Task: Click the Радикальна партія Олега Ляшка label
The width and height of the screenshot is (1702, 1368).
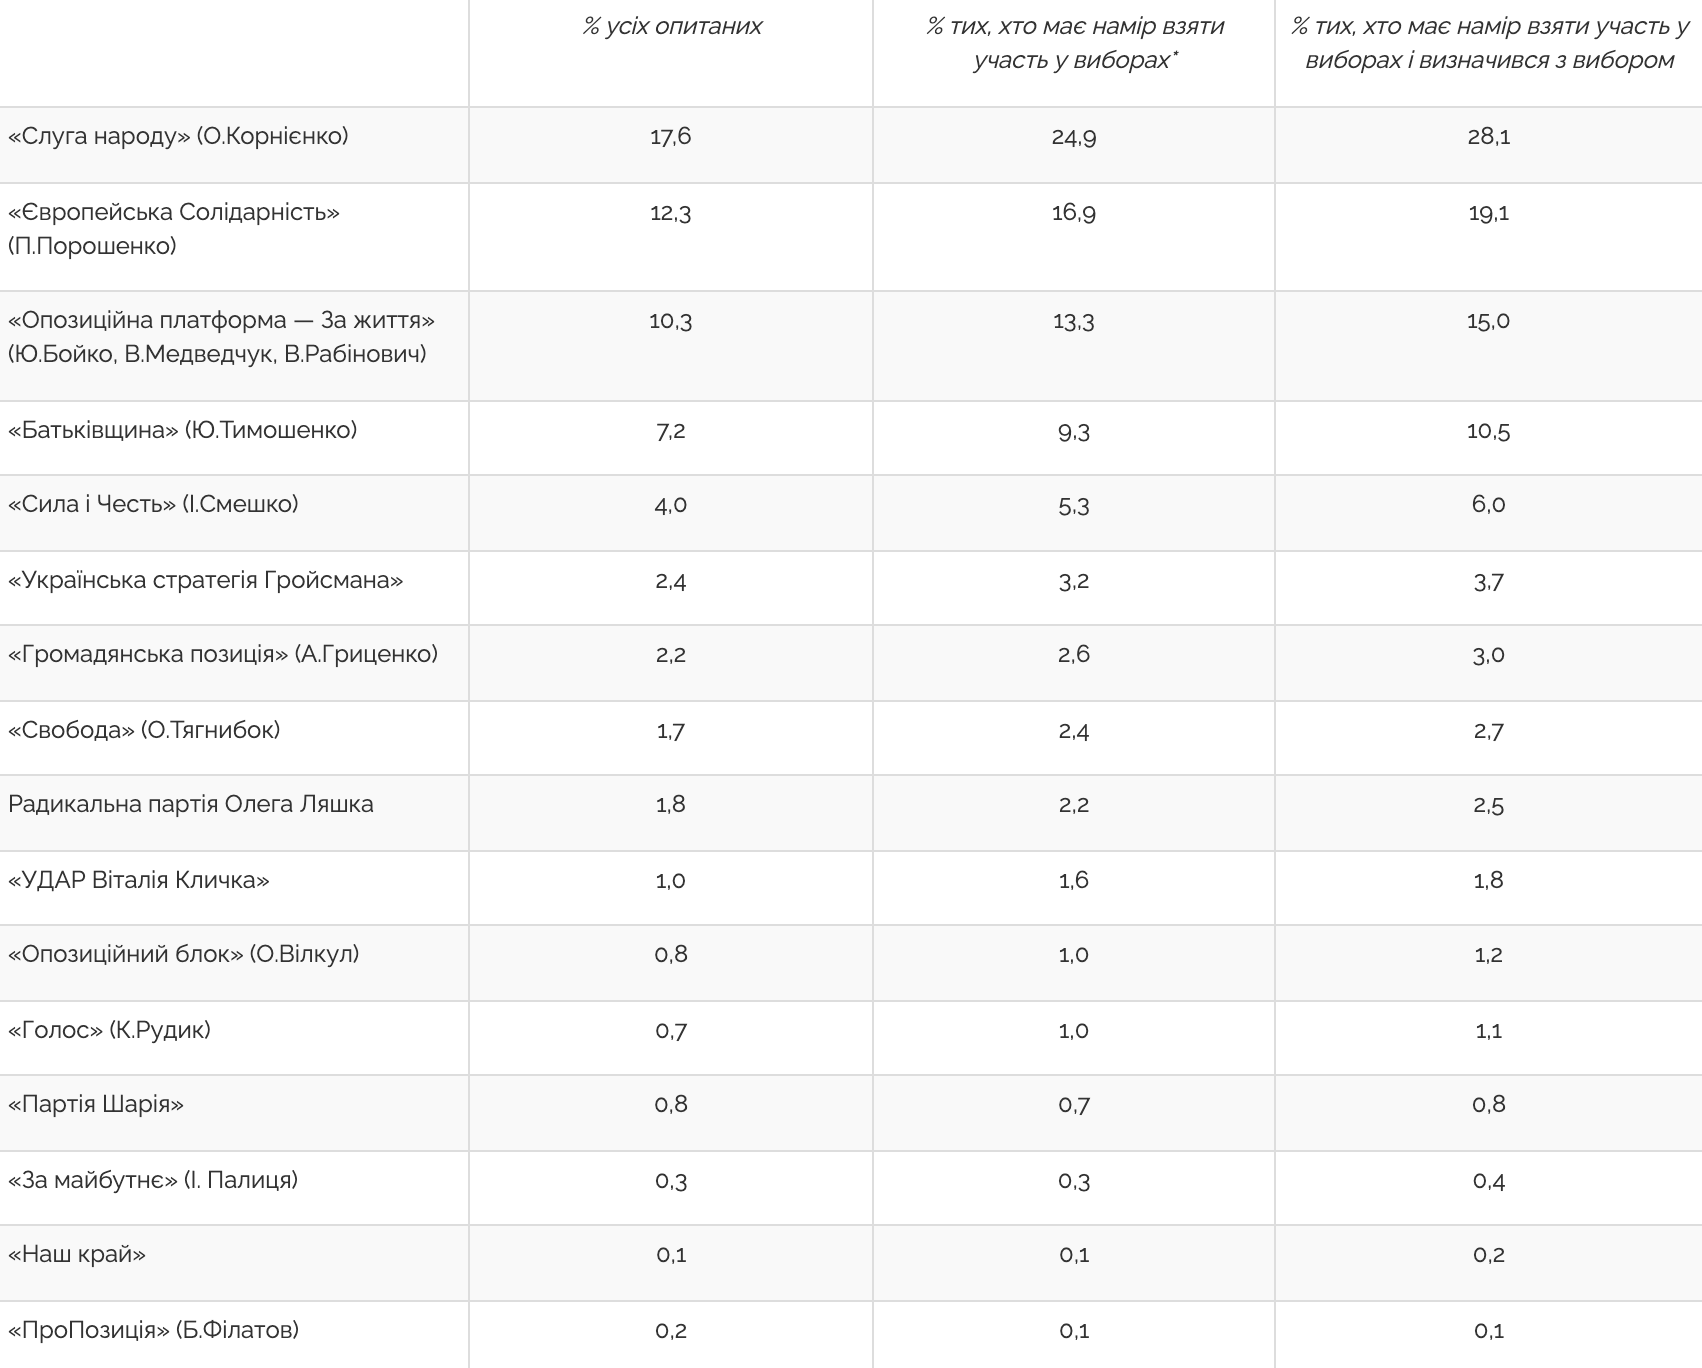Action: pos(191,804)
